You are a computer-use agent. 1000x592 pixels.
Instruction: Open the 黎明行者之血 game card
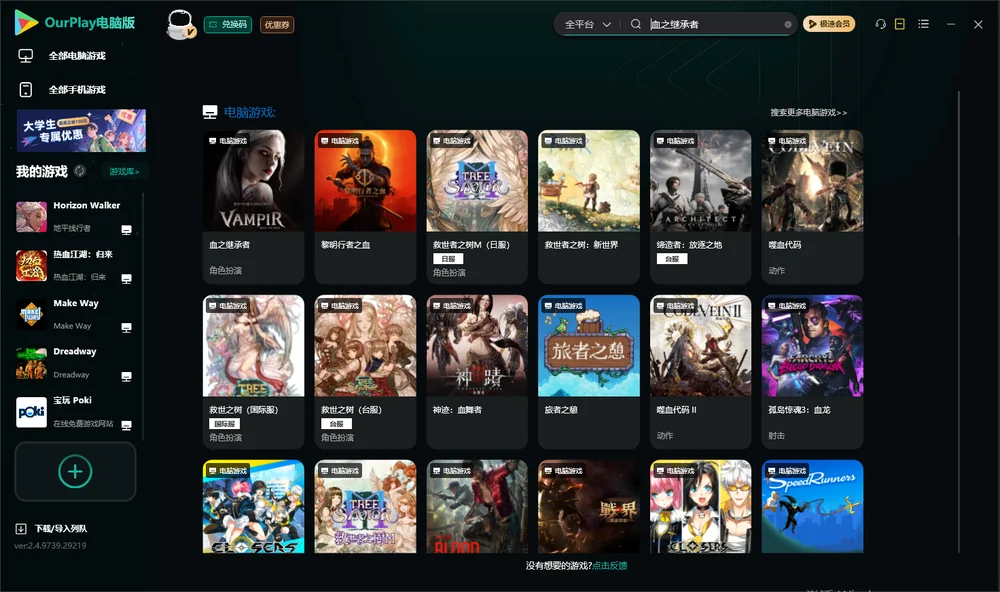pos(365,207)
